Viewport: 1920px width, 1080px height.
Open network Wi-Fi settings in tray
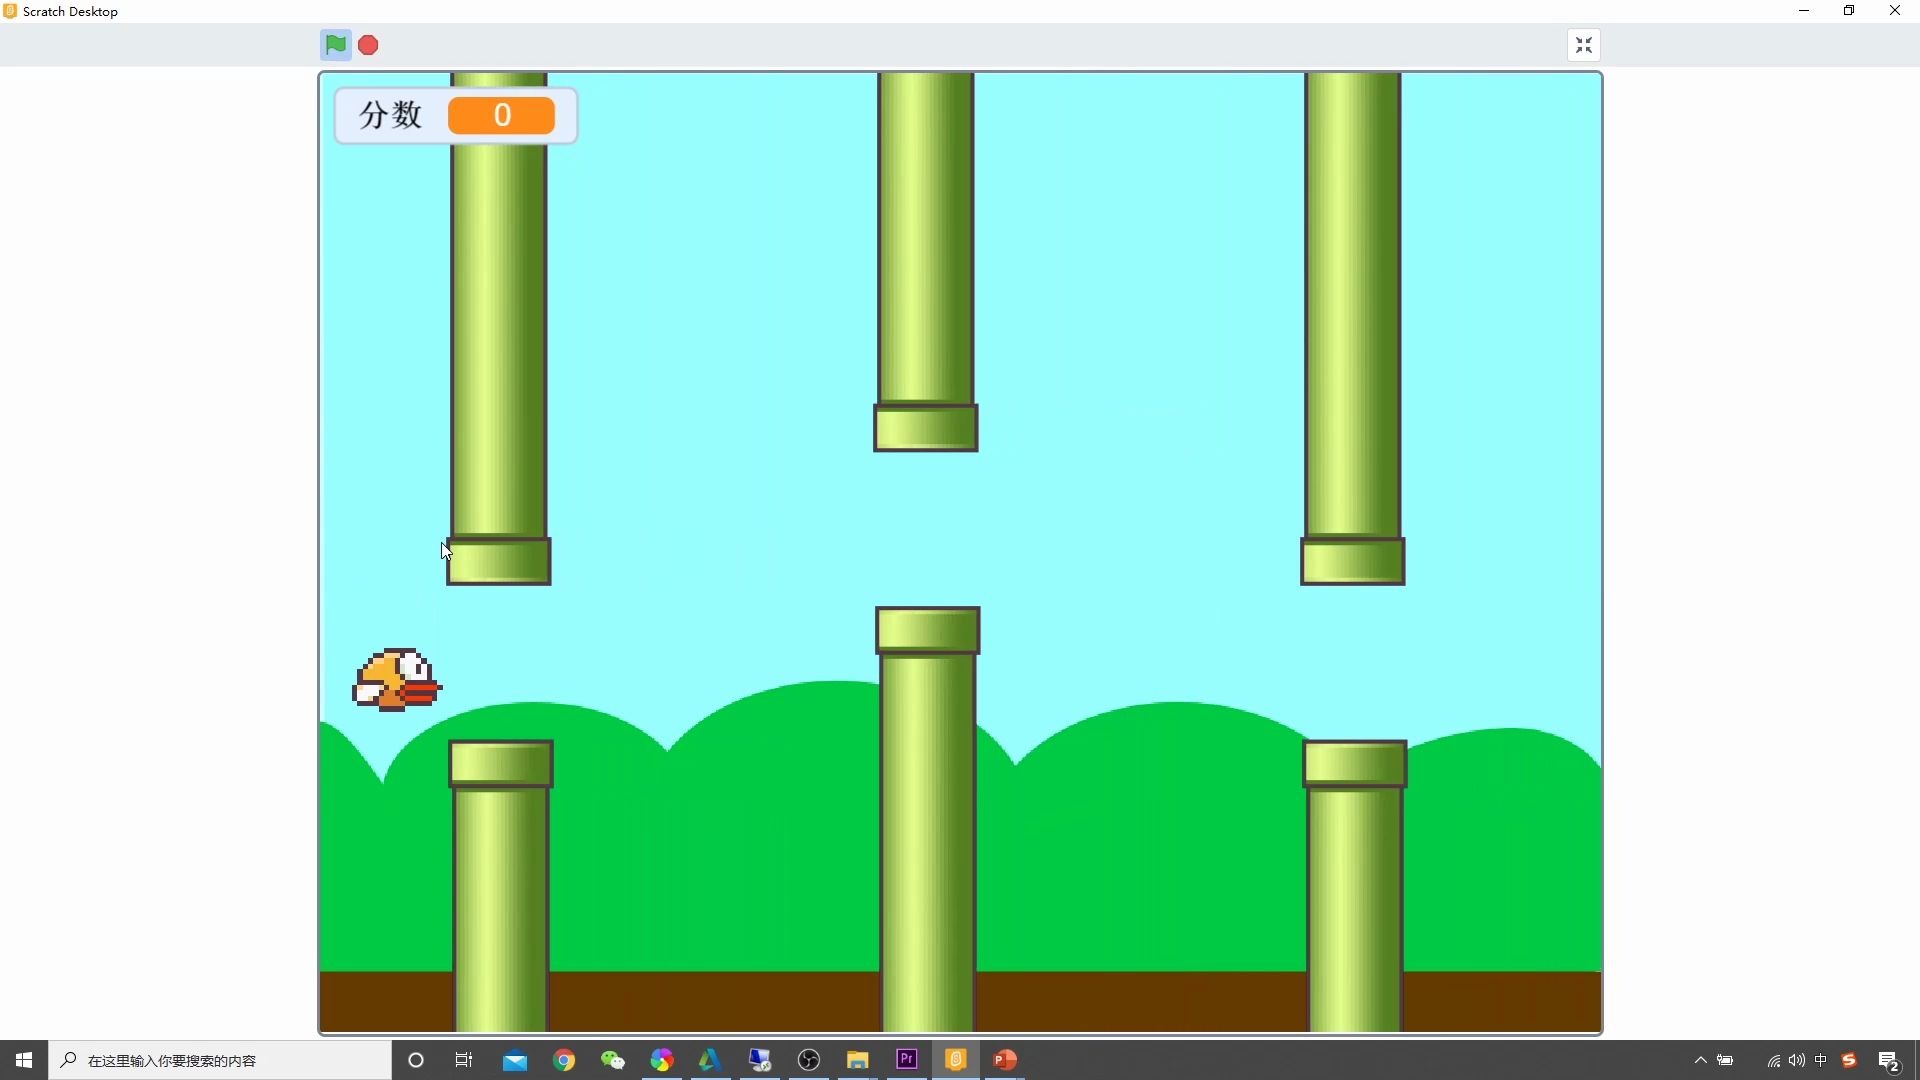pyautogui.click(x=1773, y=1060)
